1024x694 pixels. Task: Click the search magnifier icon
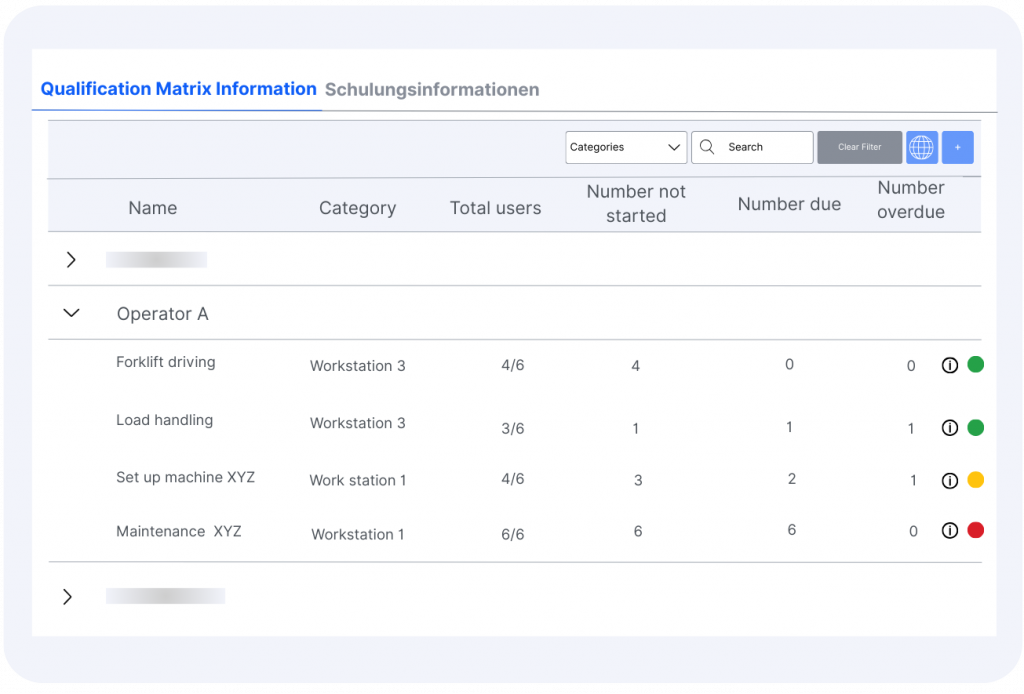707,147
